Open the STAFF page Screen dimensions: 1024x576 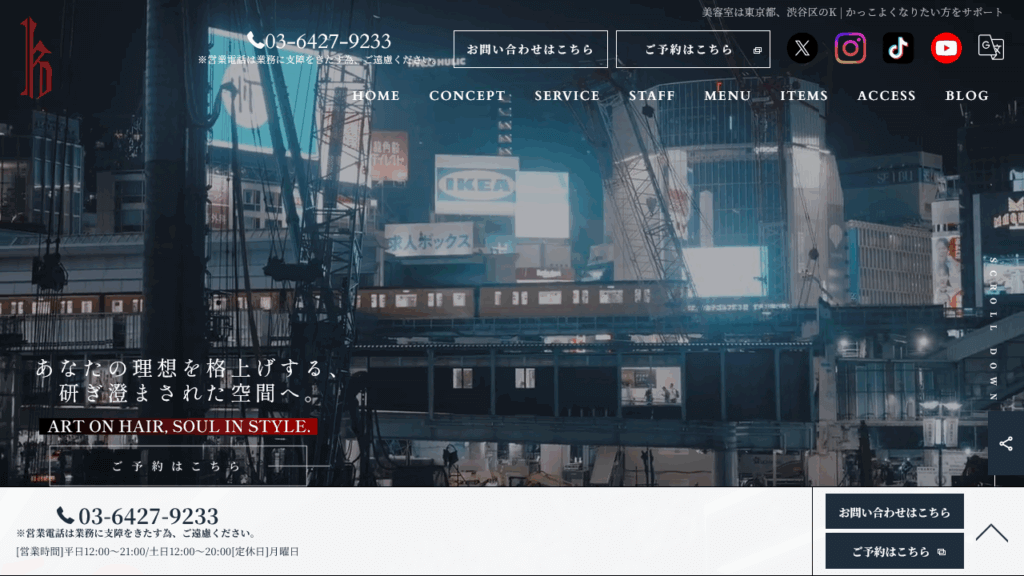click(x=652, y=96)
